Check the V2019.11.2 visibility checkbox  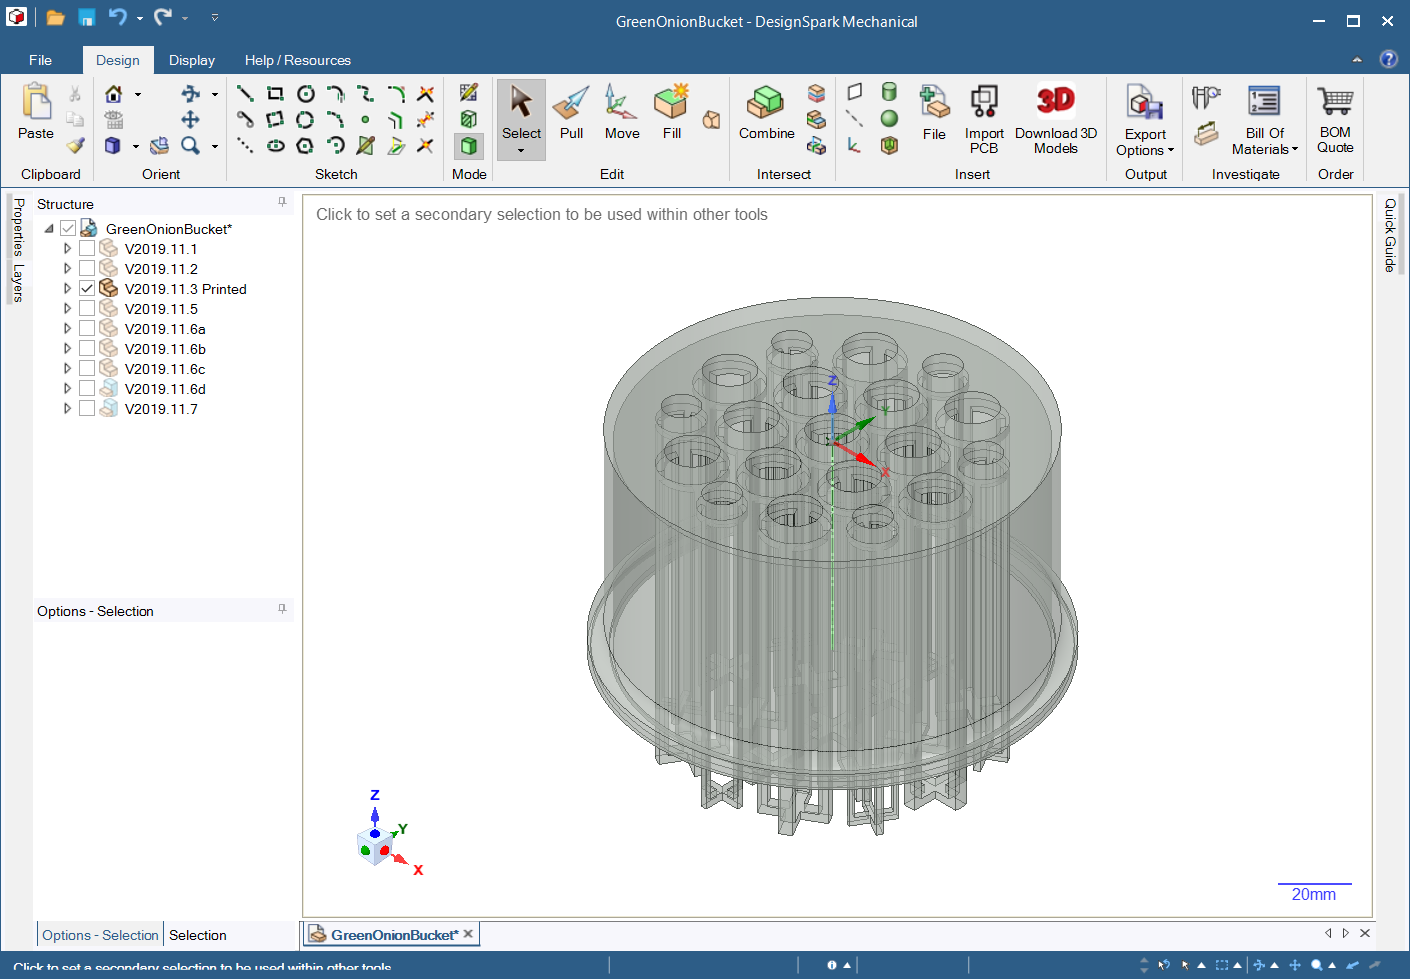click(87, 268)
